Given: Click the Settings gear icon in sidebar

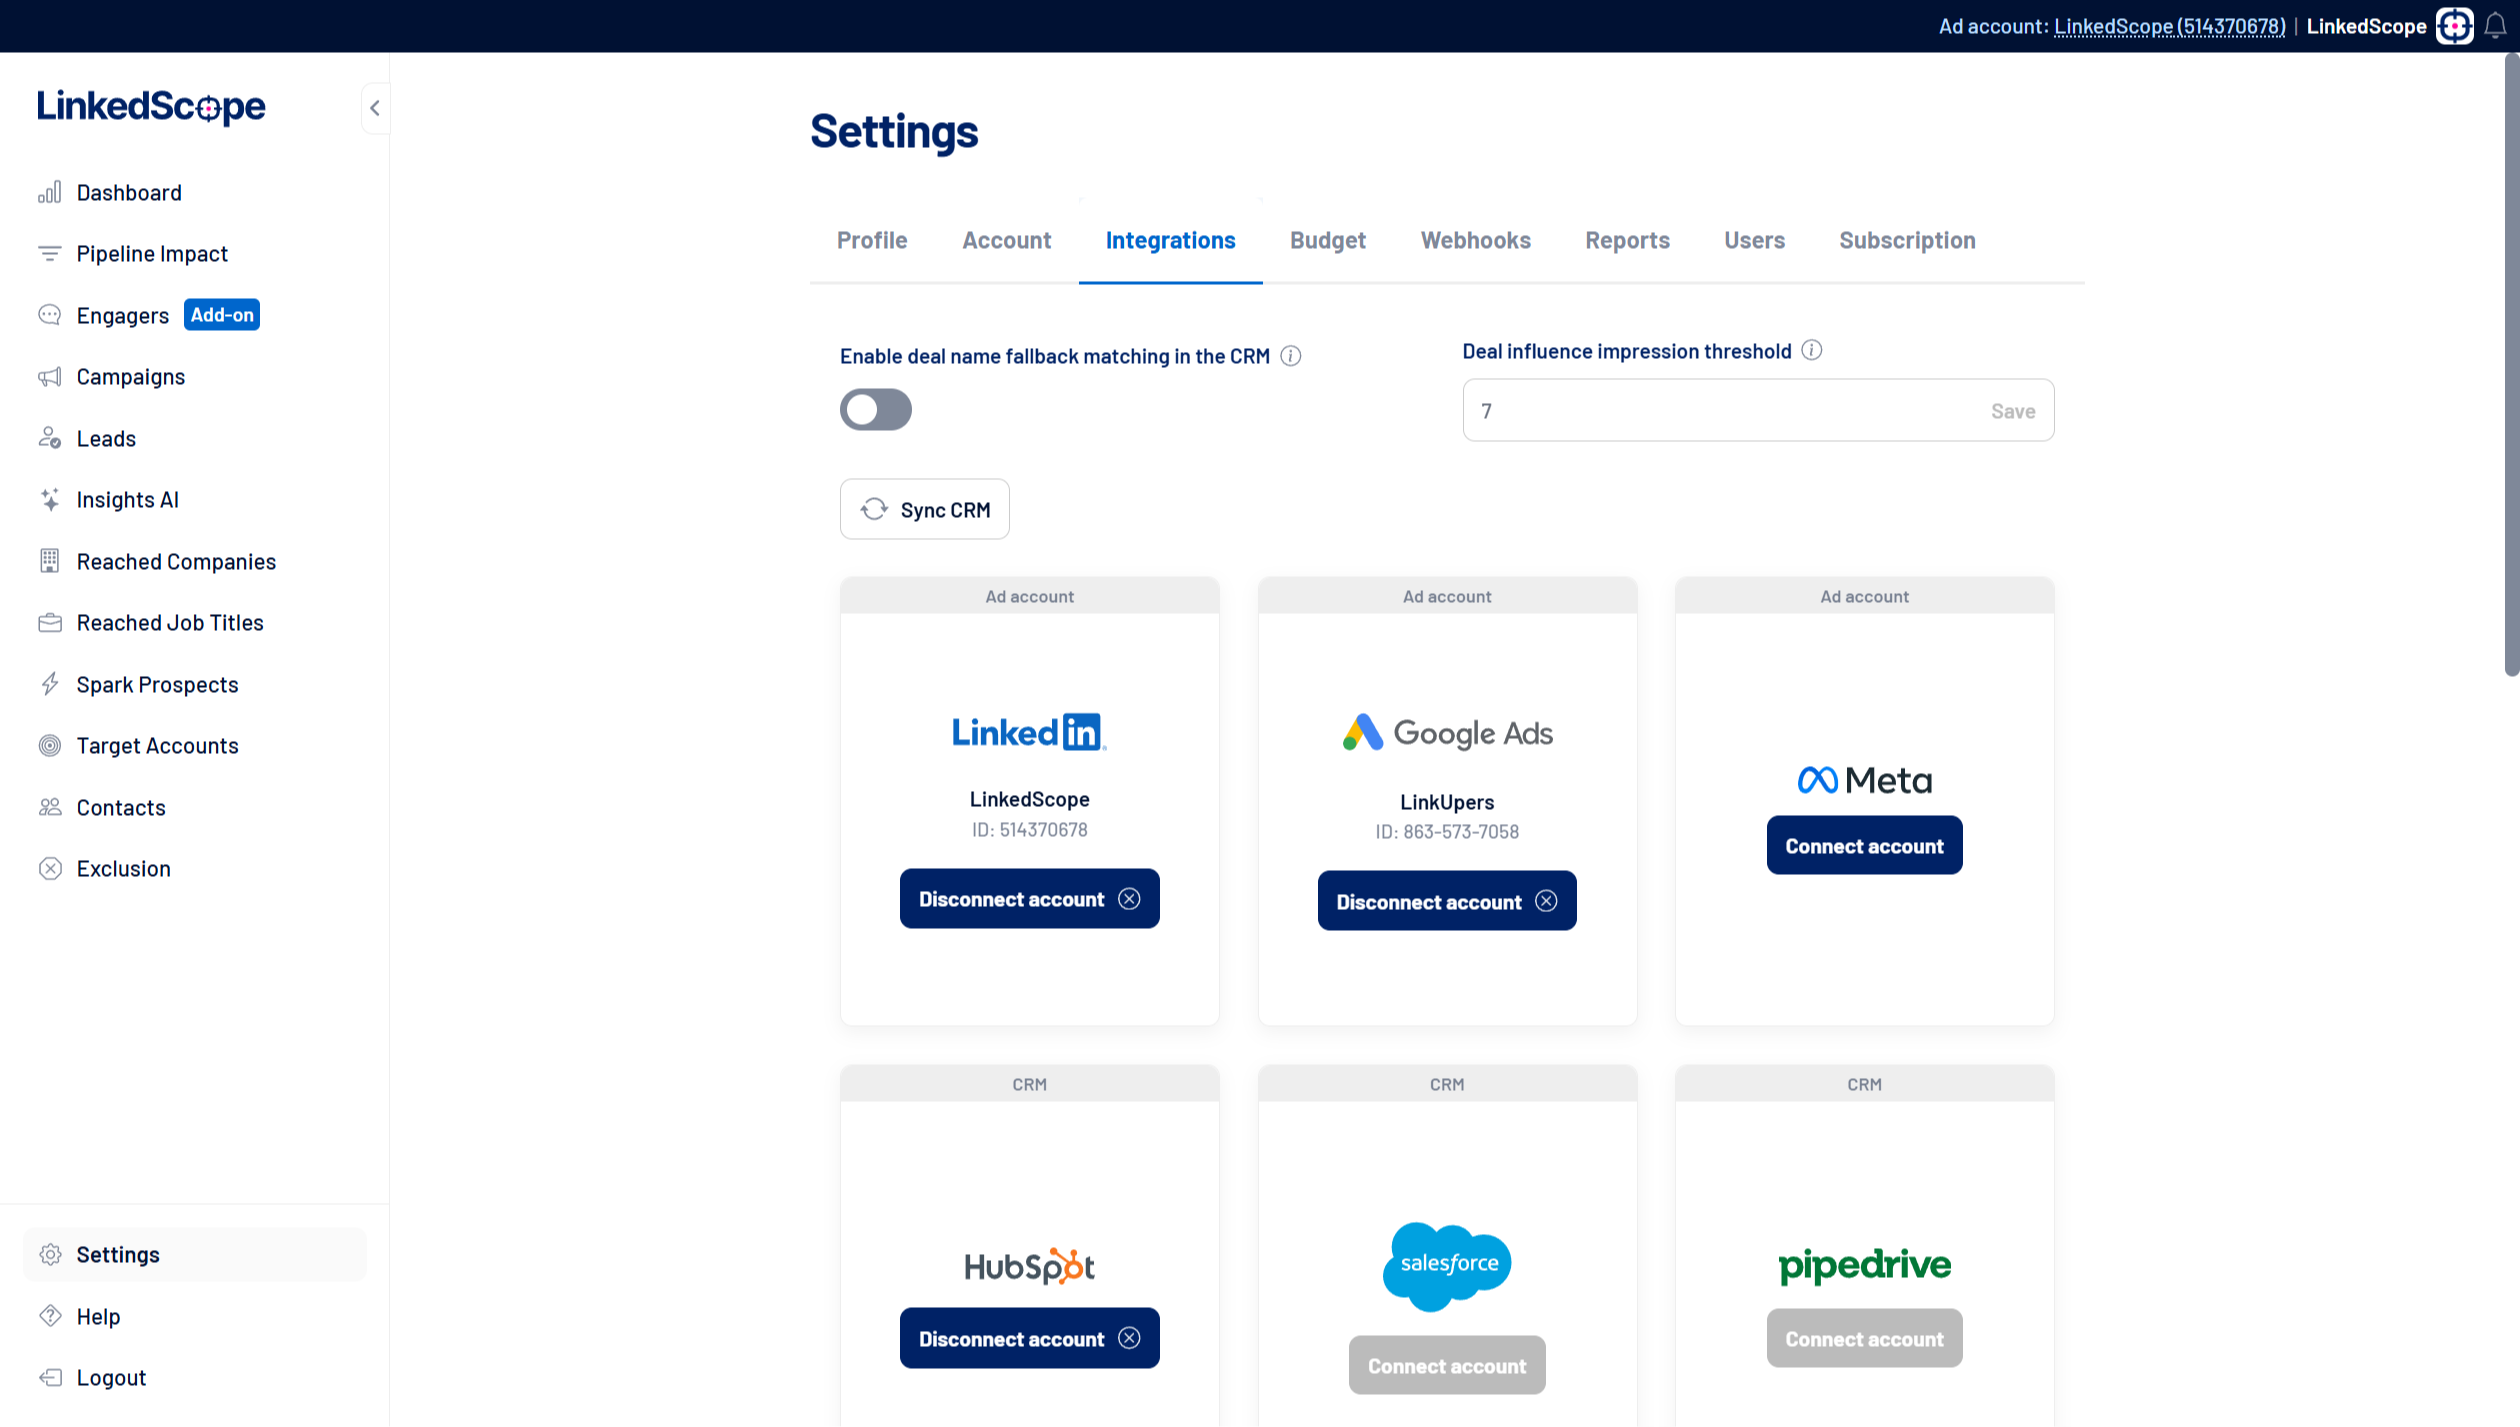Looking at the screenshot, I should [x=50, y=1254].
